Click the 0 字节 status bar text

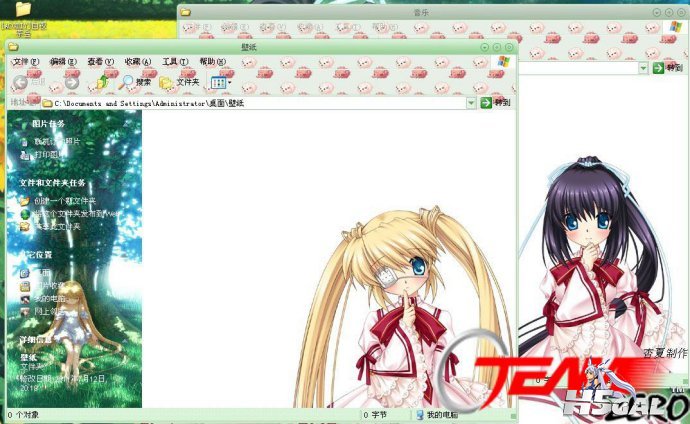[x=375, y=415]
